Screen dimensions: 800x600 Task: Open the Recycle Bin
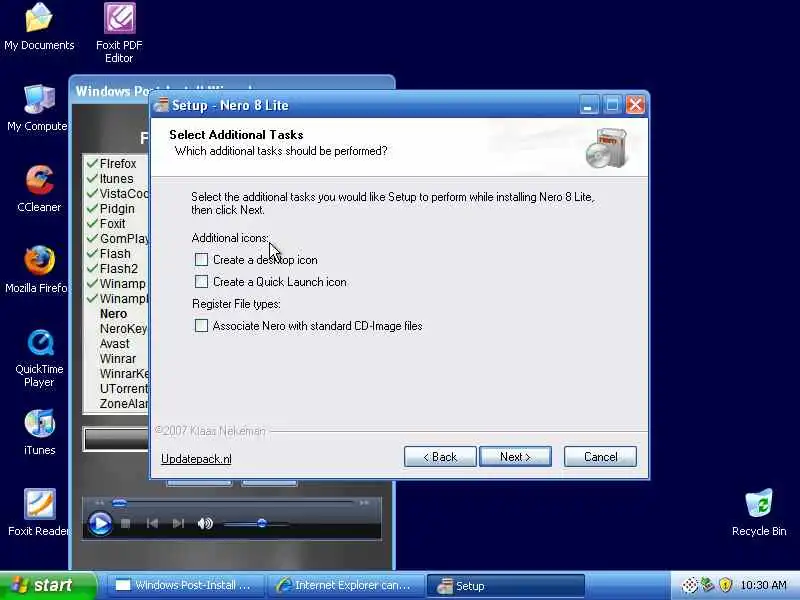[759, 512]
